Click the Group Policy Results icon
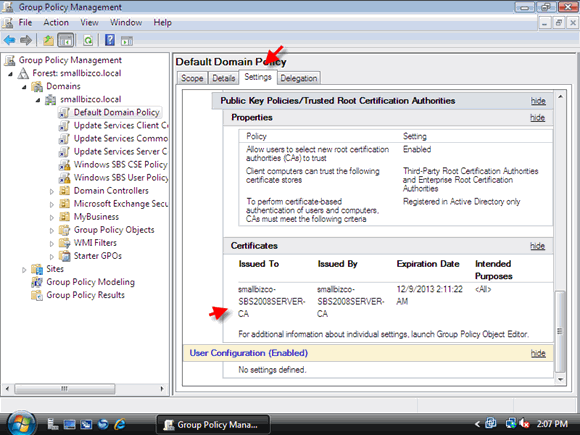Screen dimensions: 580x435 [x=37, y=295]
